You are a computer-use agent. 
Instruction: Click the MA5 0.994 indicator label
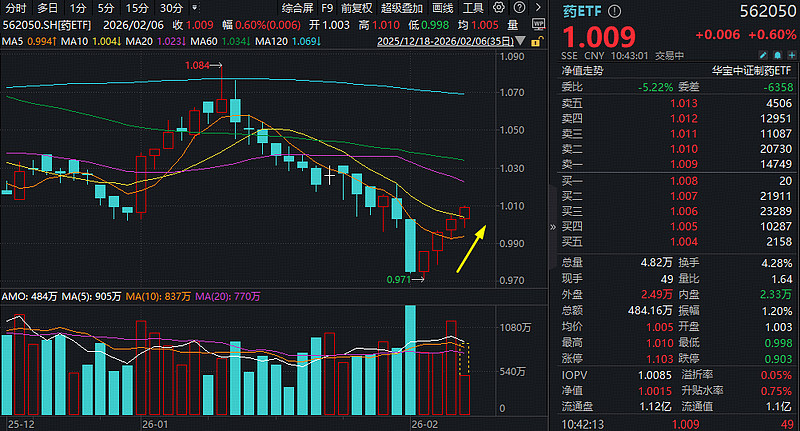[x=29, y=41]
